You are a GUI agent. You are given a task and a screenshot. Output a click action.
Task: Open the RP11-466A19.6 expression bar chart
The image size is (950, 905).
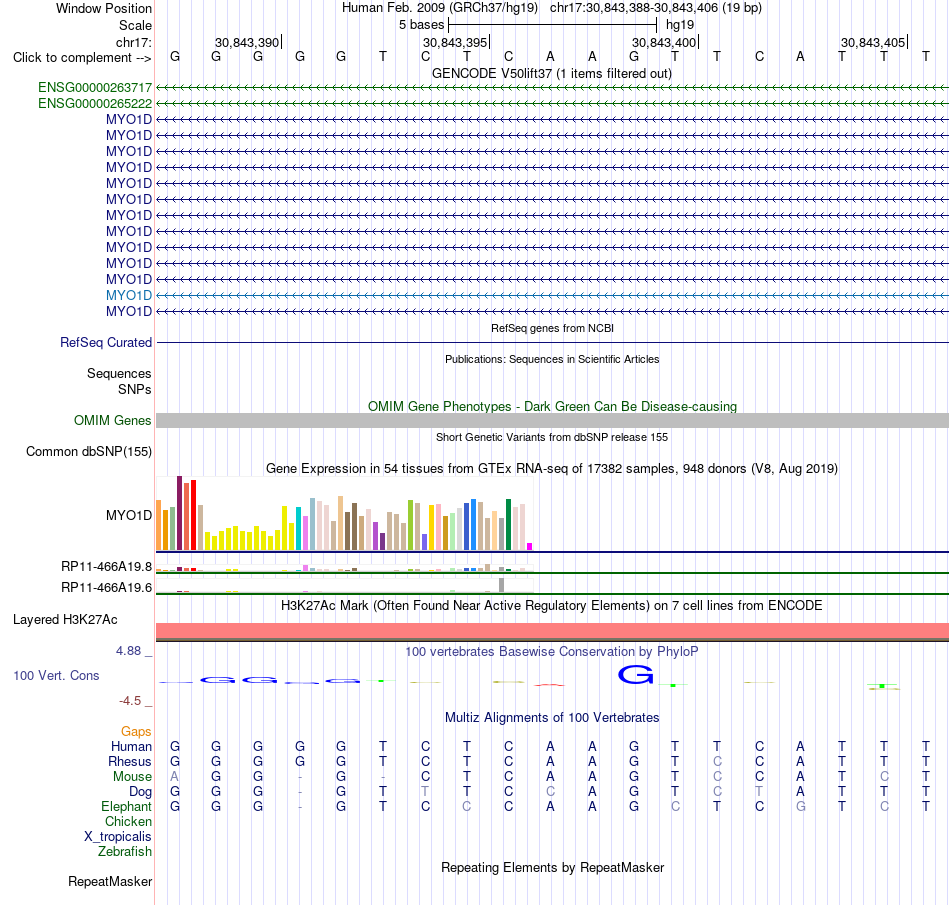click(344, 586)
